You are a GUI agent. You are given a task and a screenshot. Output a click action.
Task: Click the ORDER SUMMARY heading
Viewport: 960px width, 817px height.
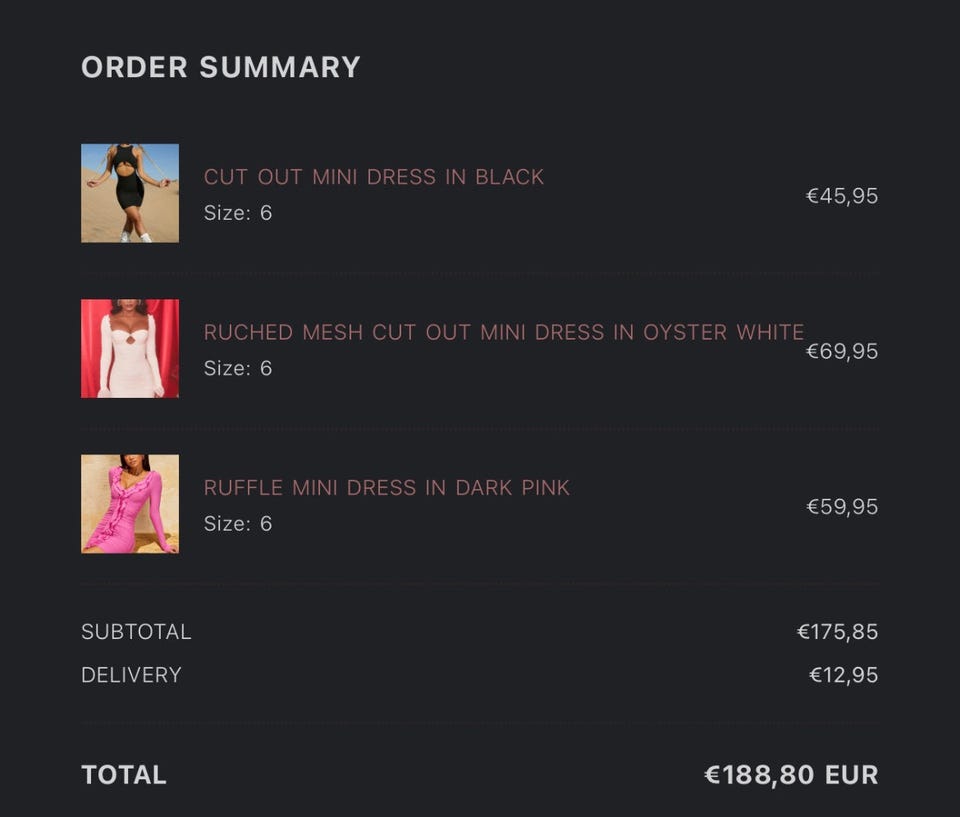(x=221, y=67)
